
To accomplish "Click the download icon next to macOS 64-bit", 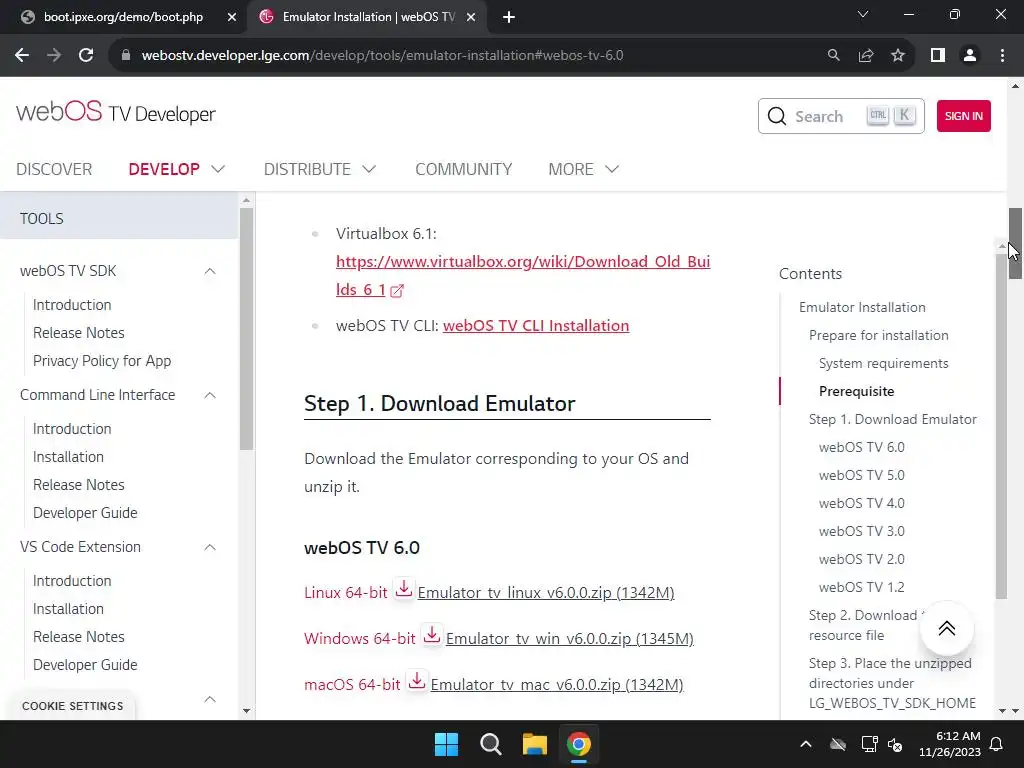I will 417,681.
